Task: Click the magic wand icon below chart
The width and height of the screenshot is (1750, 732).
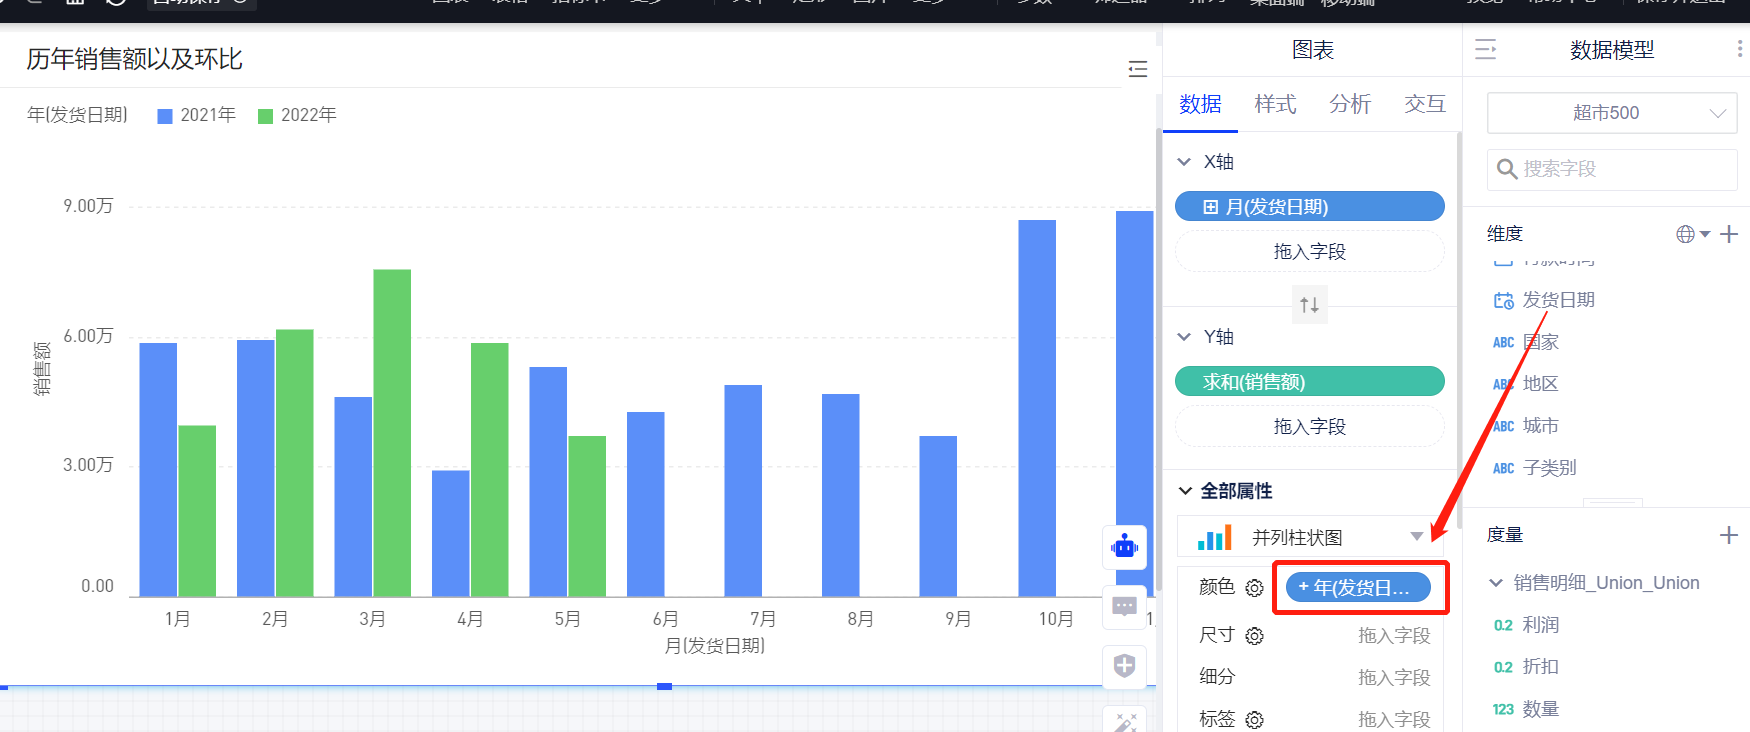Action: coord(1125,722)
